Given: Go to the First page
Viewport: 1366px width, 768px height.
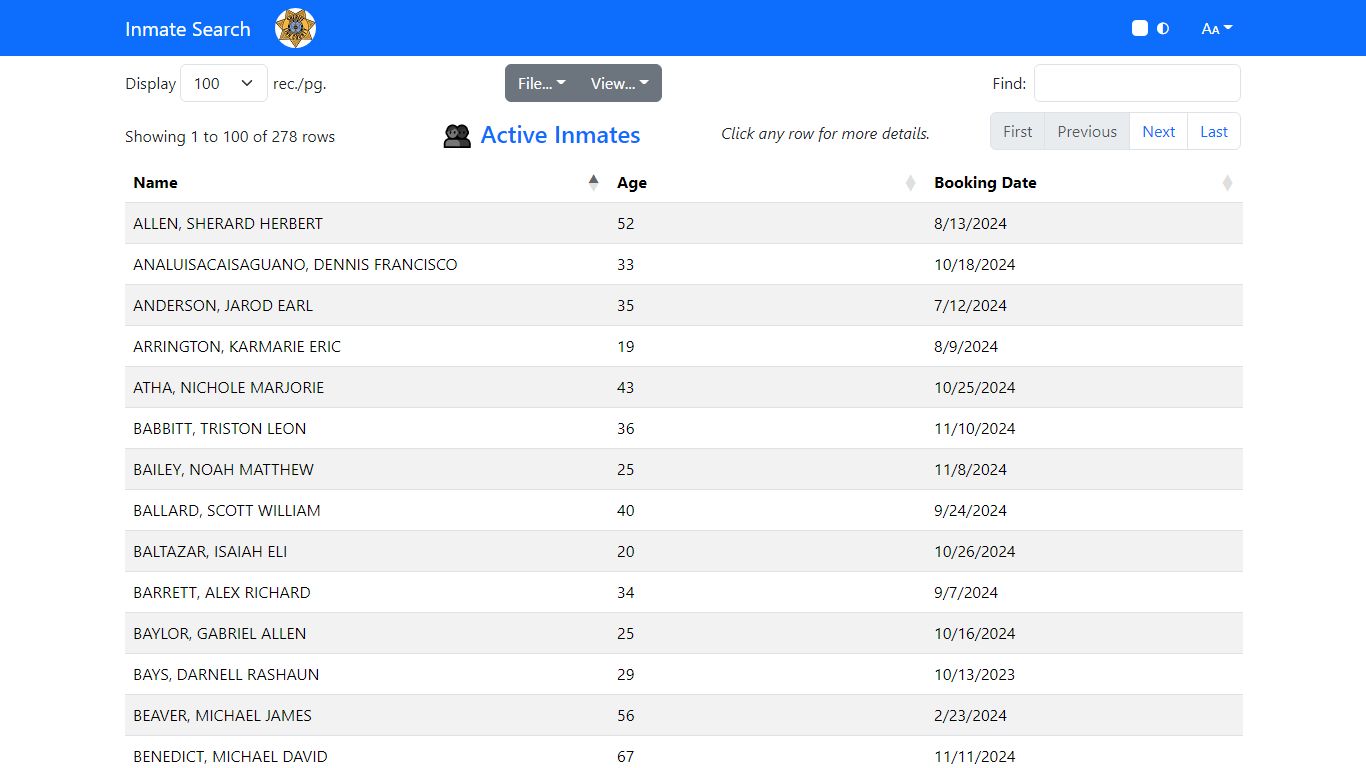Looking at the screenshot, I should coord(1017,131).
